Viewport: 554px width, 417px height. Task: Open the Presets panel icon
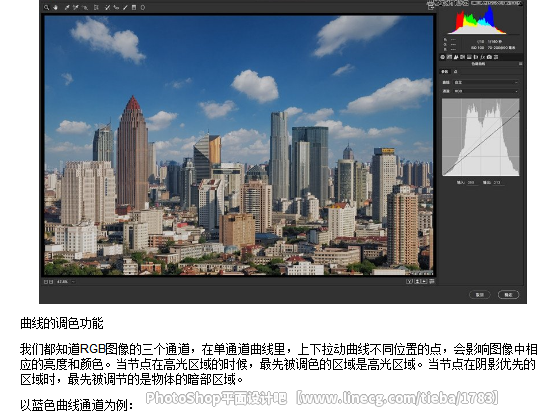click(496, 57)
